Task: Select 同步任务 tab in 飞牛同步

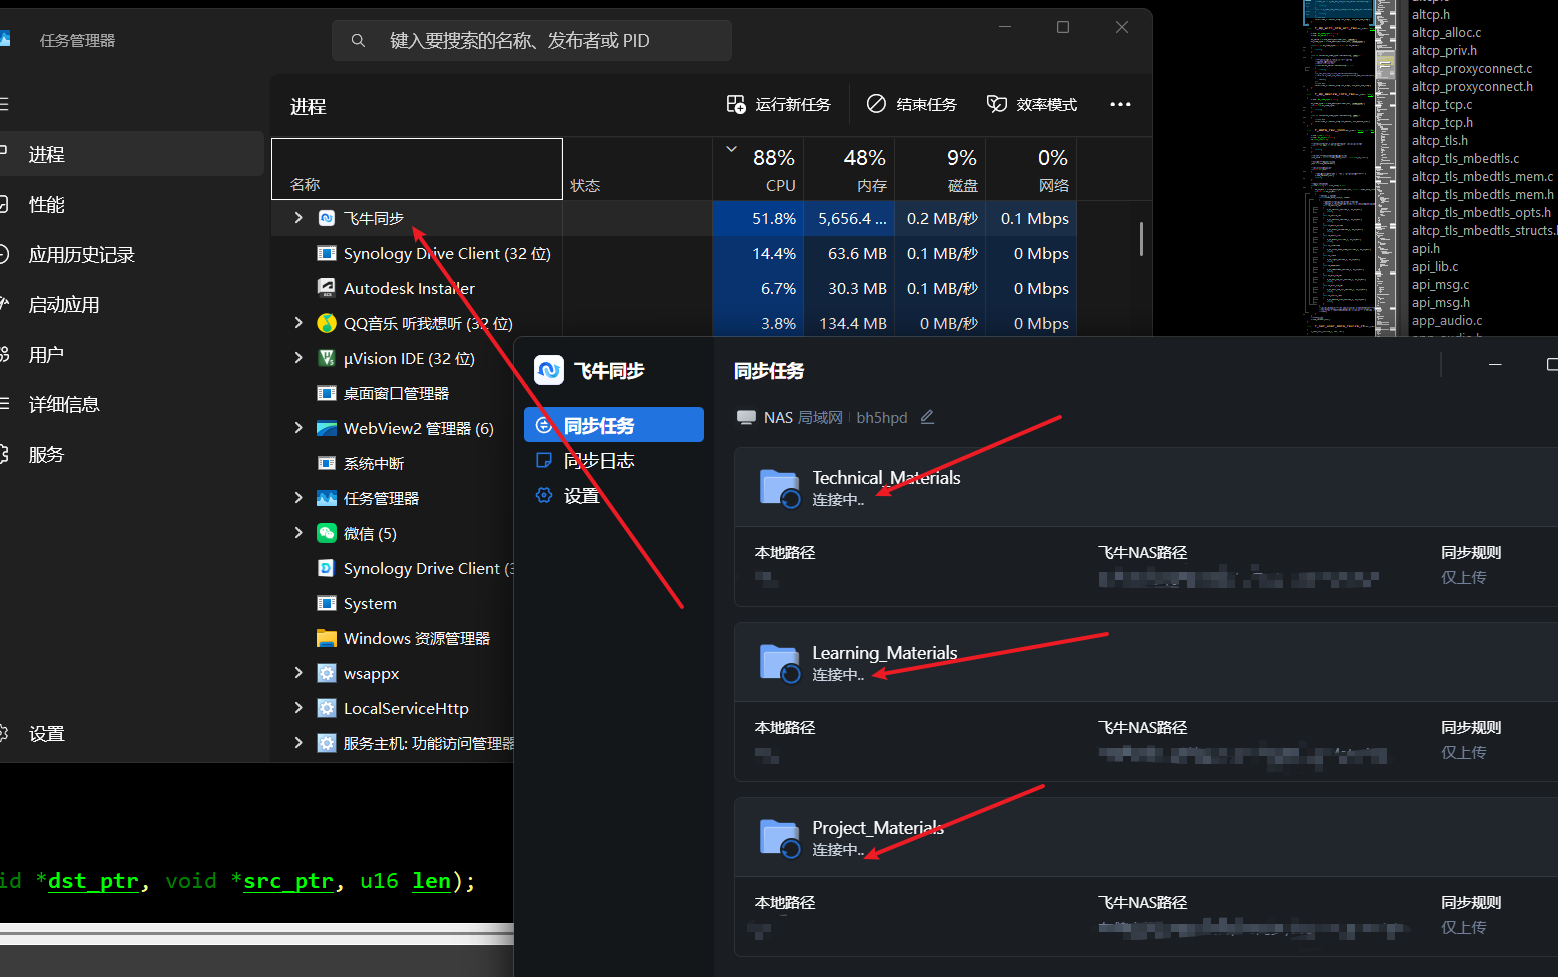Action: 614,425
